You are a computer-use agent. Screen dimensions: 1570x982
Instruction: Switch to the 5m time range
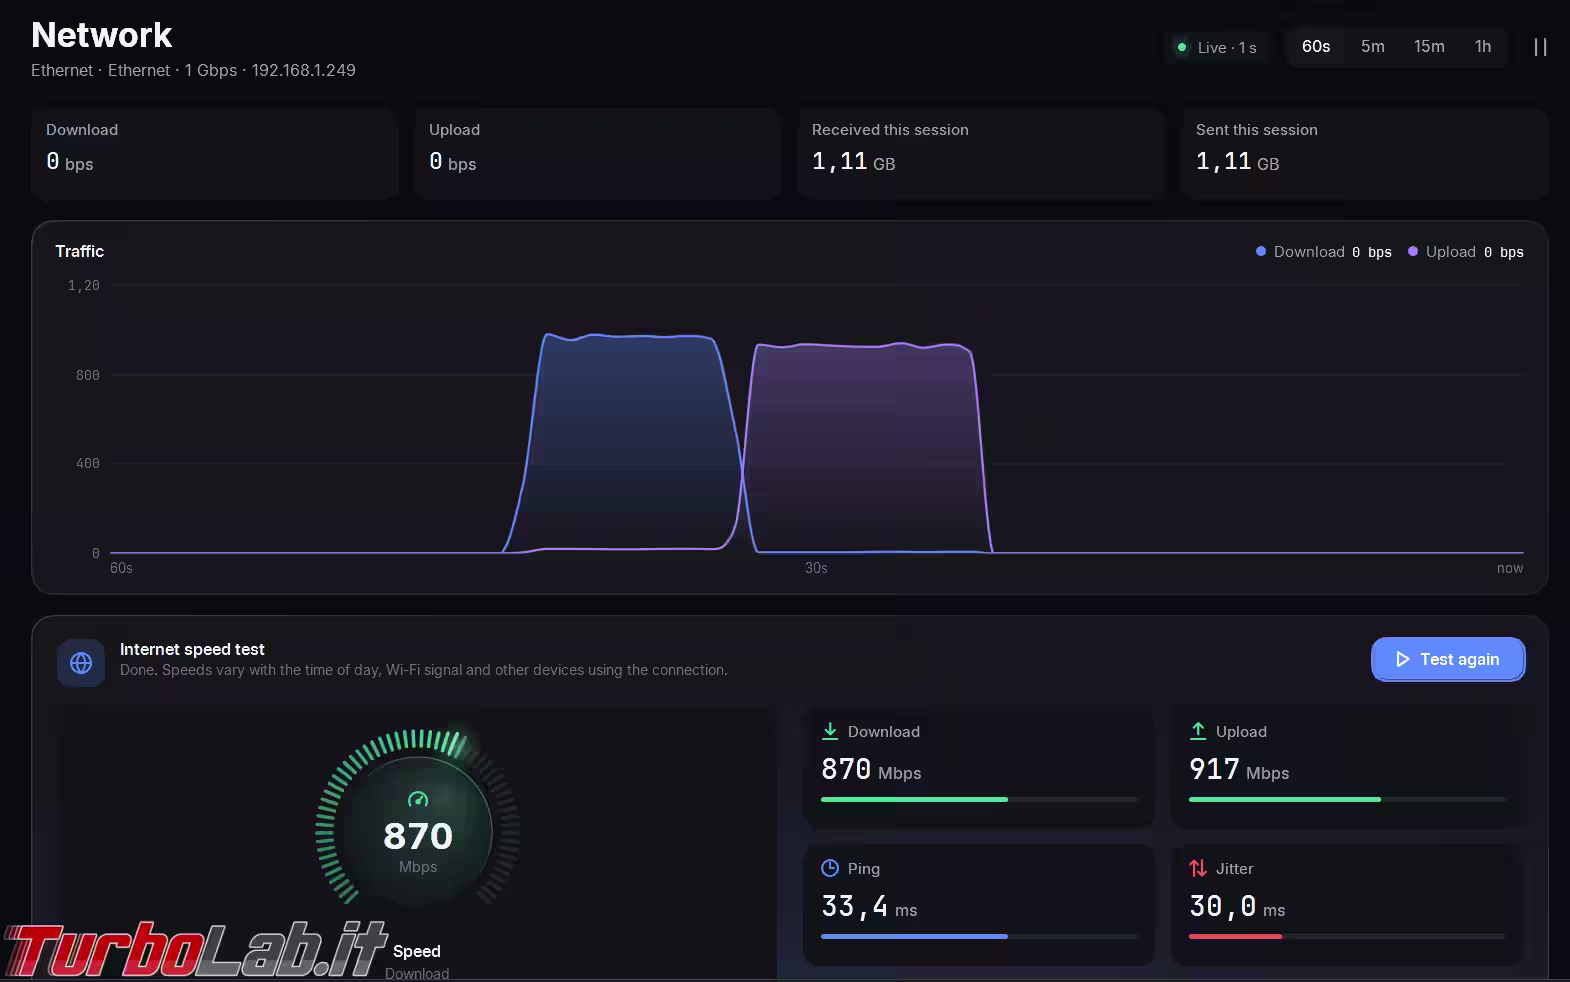1373,47
